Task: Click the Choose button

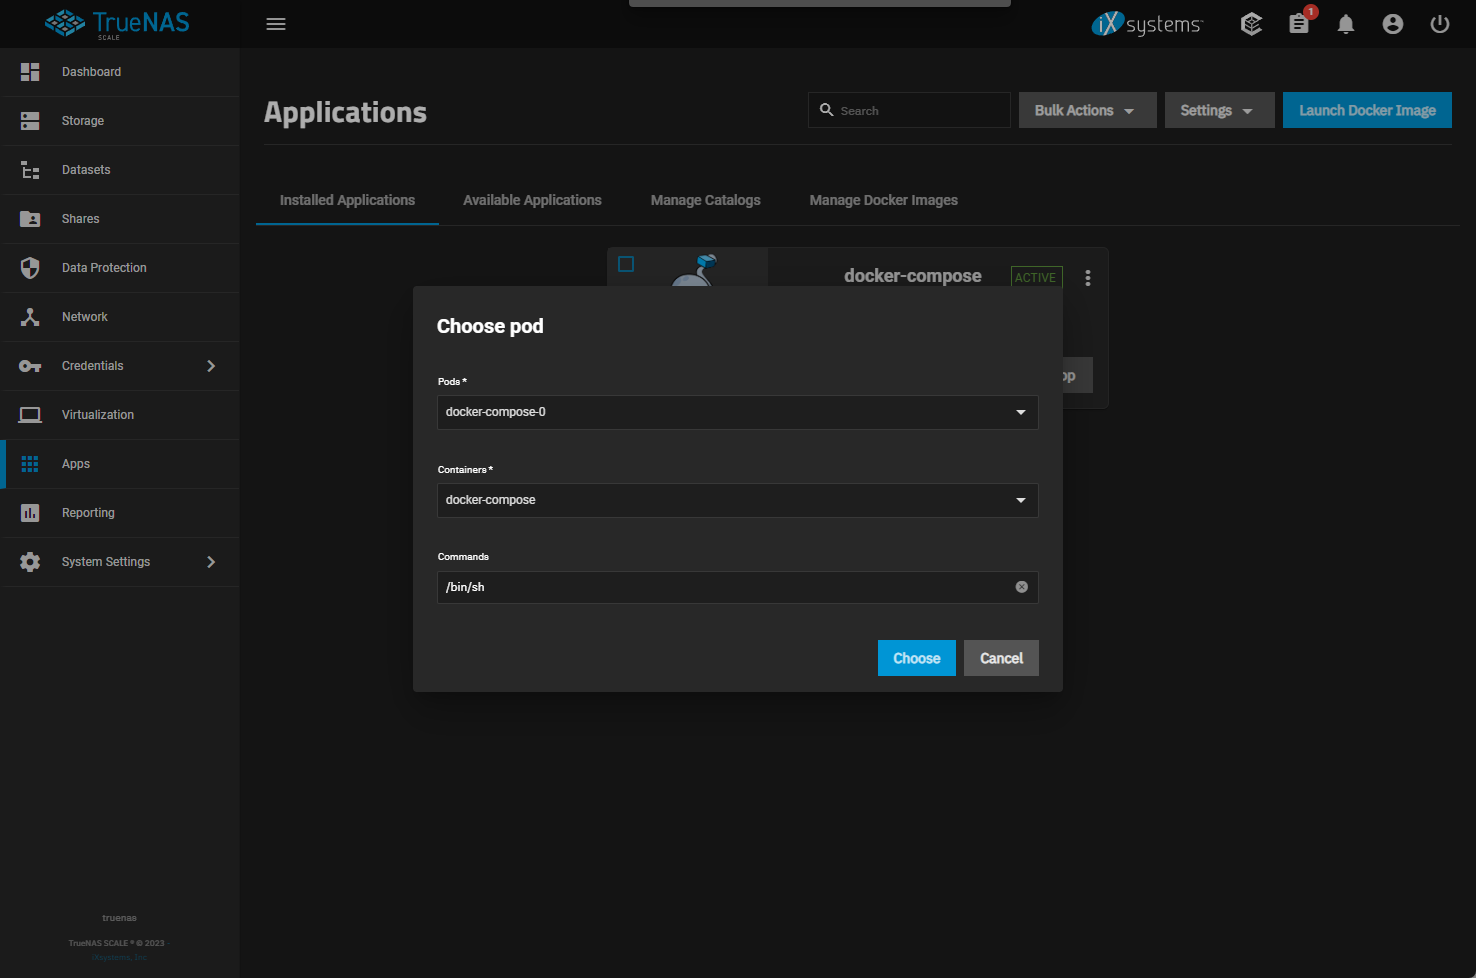Action: click(x=917, y=658)
